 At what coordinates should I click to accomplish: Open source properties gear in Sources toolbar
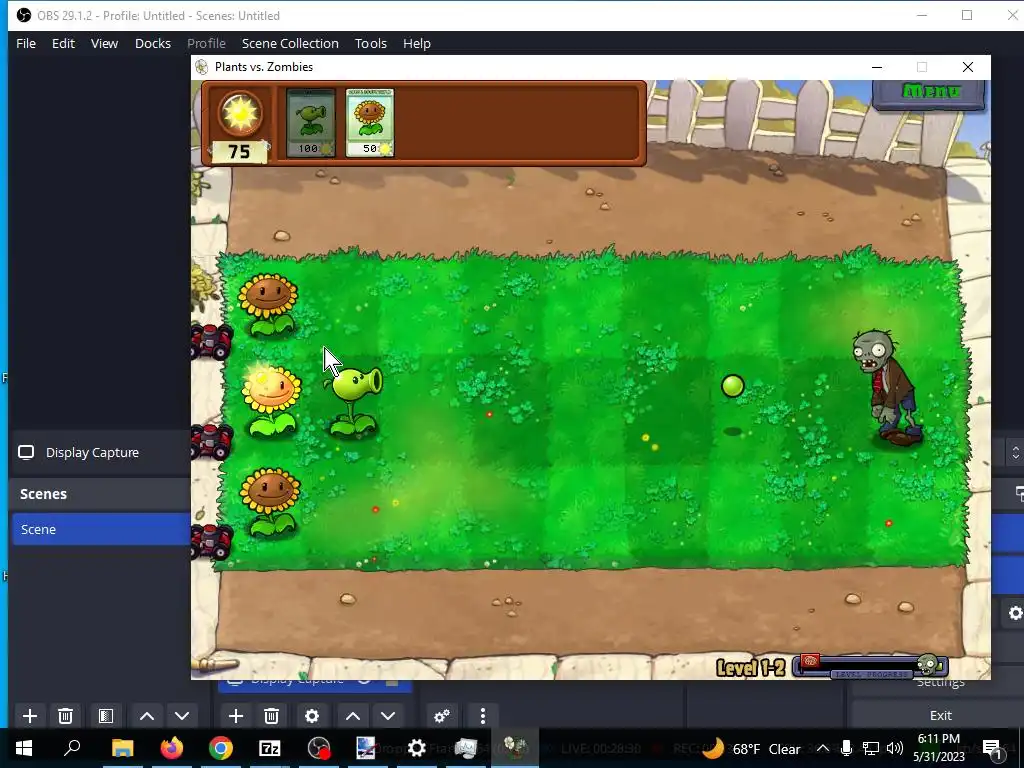pos(312,716)
